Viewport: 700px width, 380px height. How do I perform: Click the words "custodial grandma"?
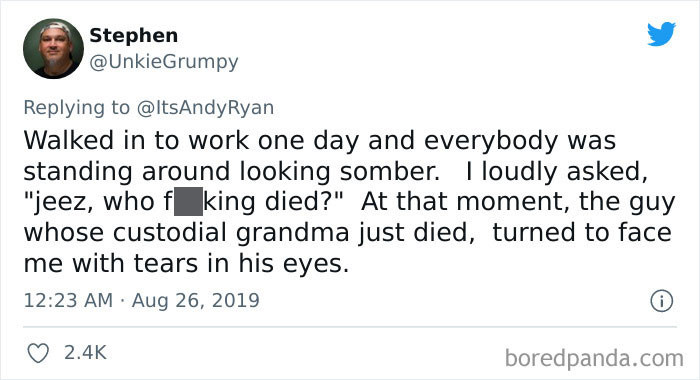231,233
